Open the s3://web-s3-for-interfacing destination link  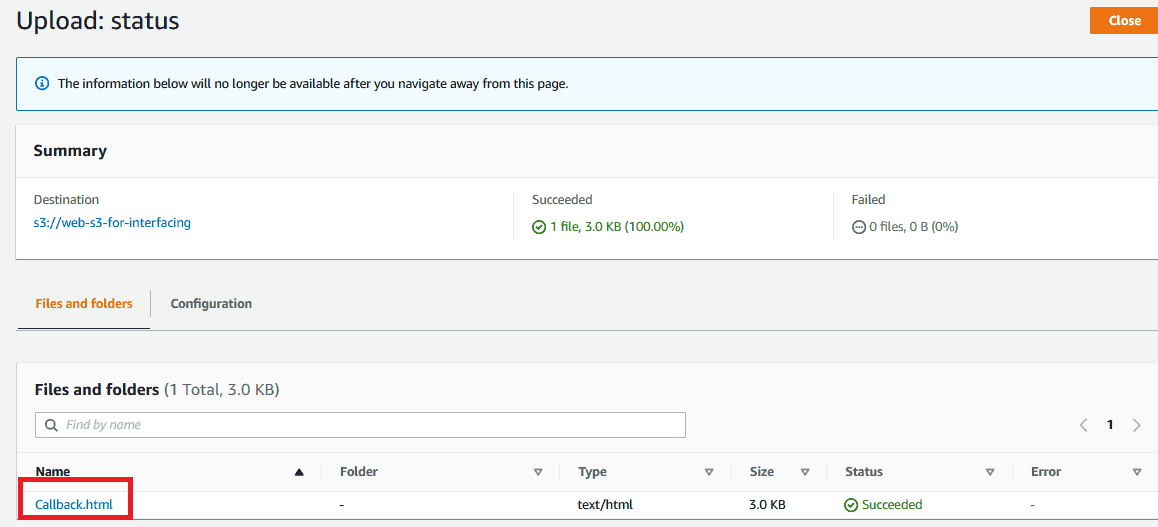[112, 223]
